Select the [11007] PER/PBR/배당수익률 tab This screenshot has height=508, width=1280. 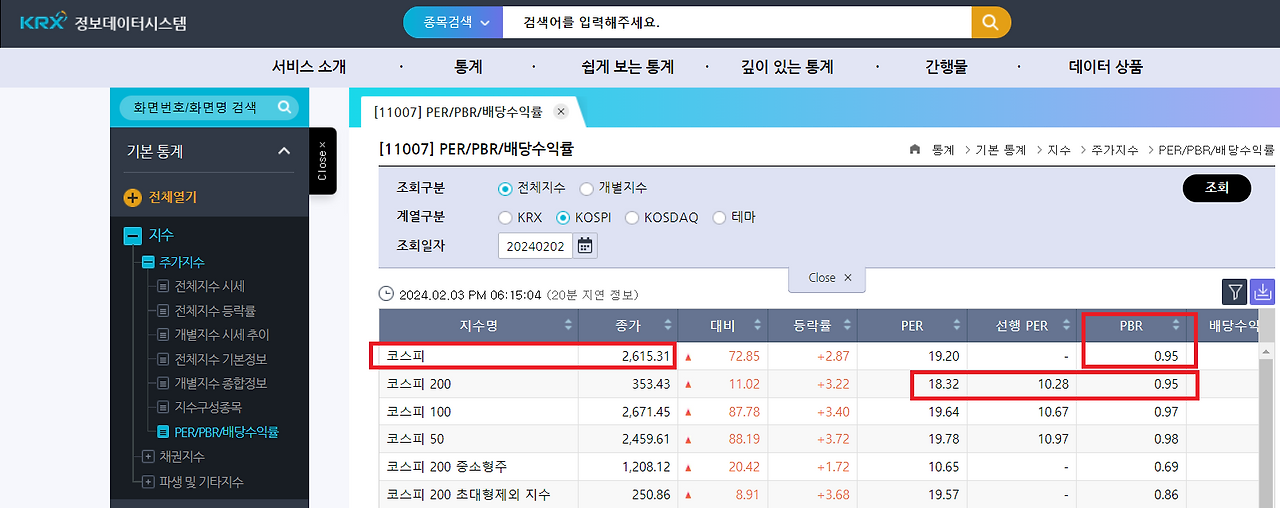457,111
